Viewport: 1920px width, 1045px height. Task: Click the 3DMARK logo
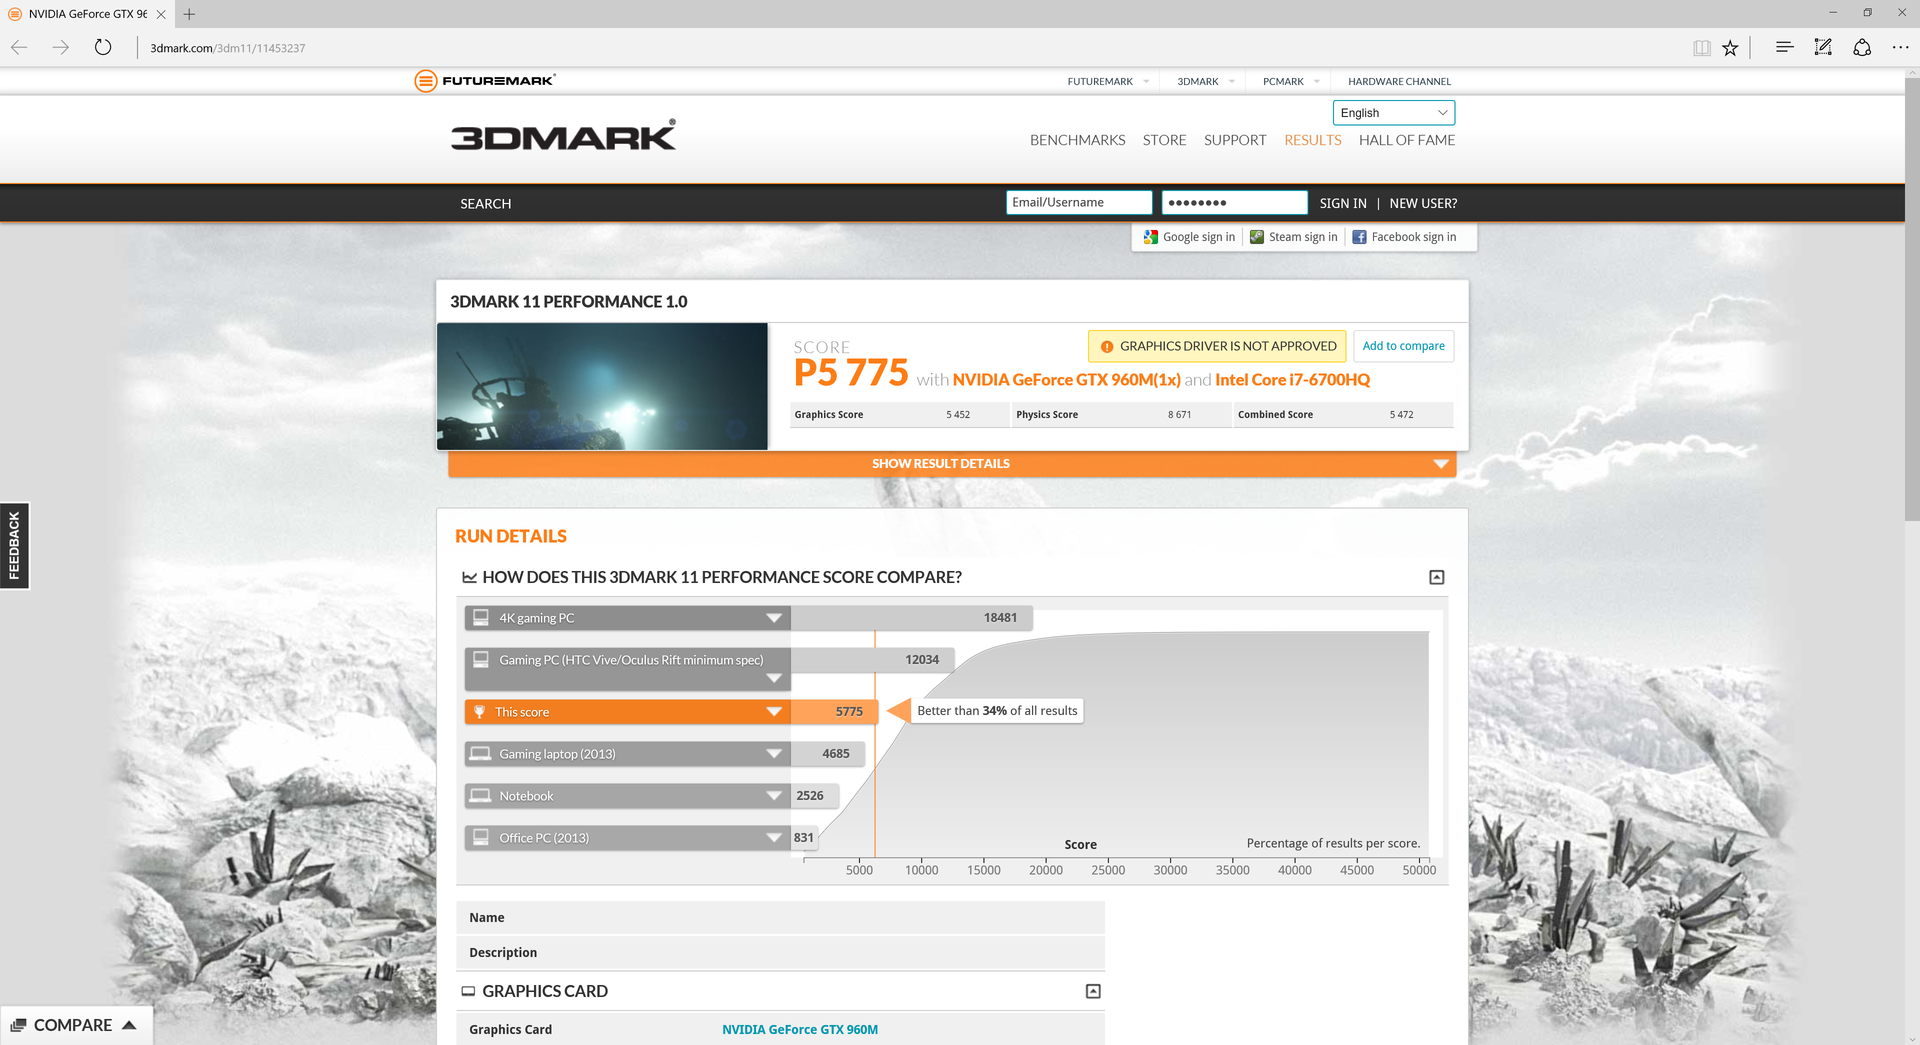click(563, 136)
